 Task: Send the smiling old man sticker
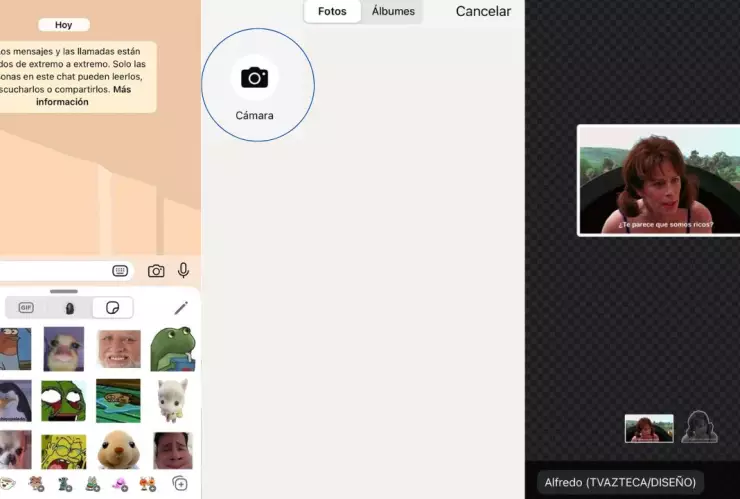point(118,349)
